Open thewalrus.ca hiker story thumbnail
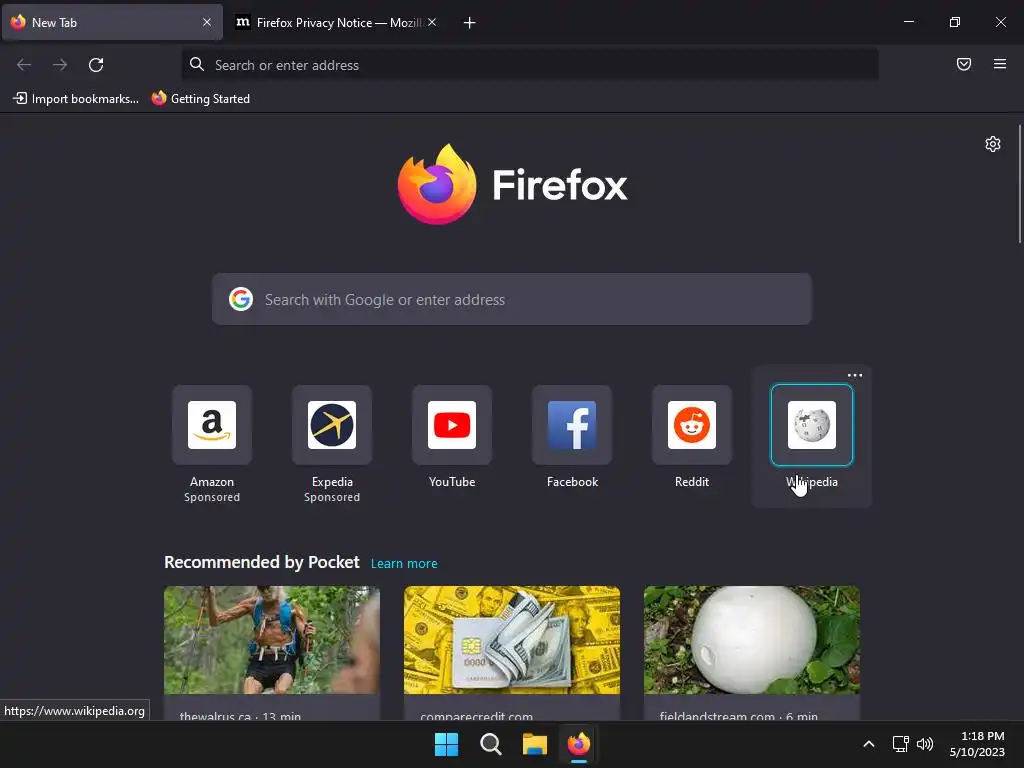 (x=272, y=640)
